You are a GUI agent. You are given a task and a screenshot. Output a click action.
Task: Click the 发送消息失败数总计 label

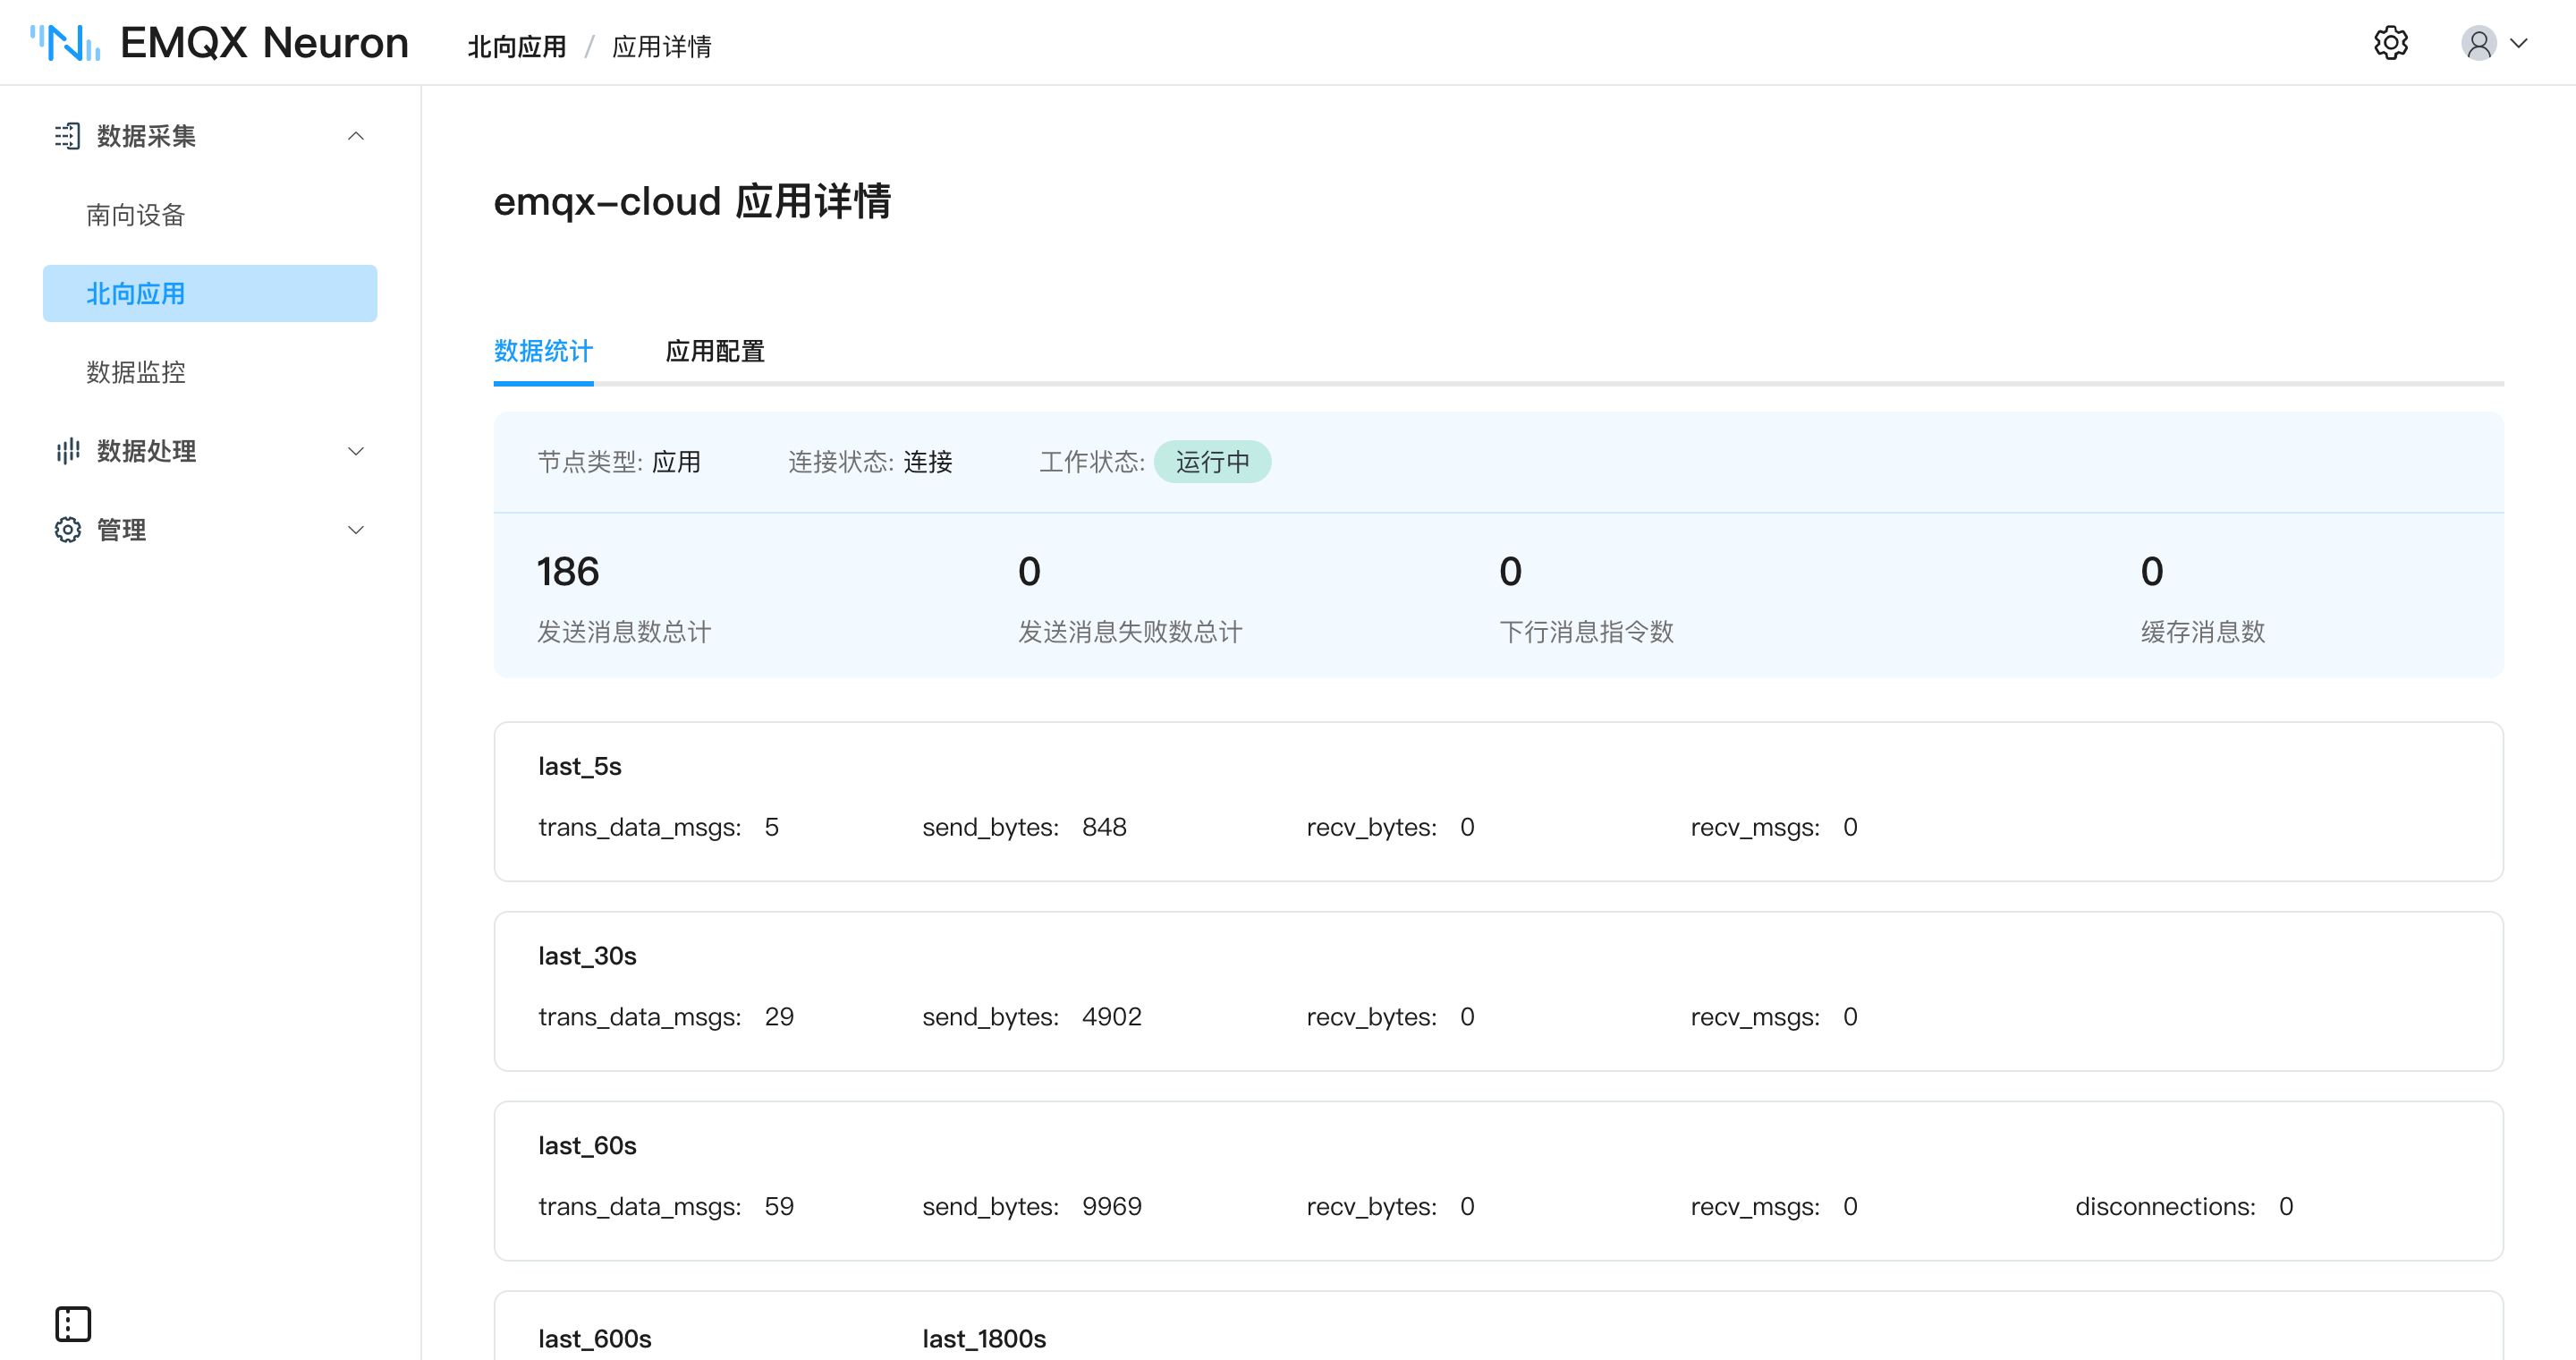pos(1130,632)
